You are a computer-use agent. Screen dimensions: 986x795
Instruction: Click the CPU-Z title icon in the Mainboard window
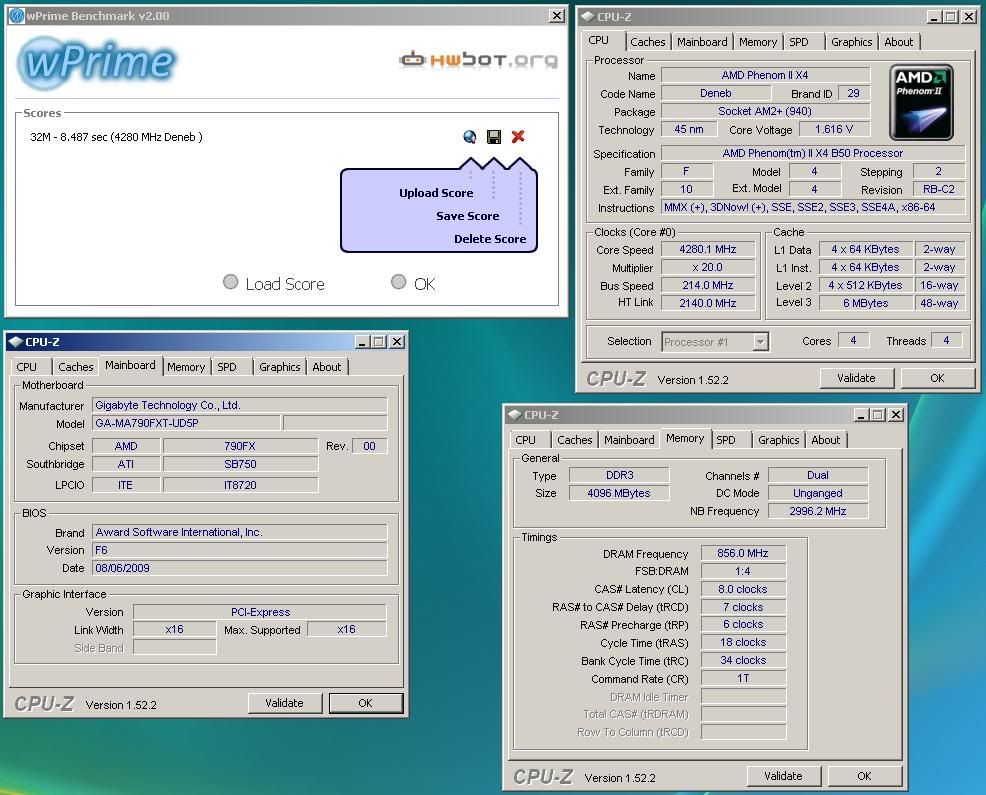[x=15, y=342]
